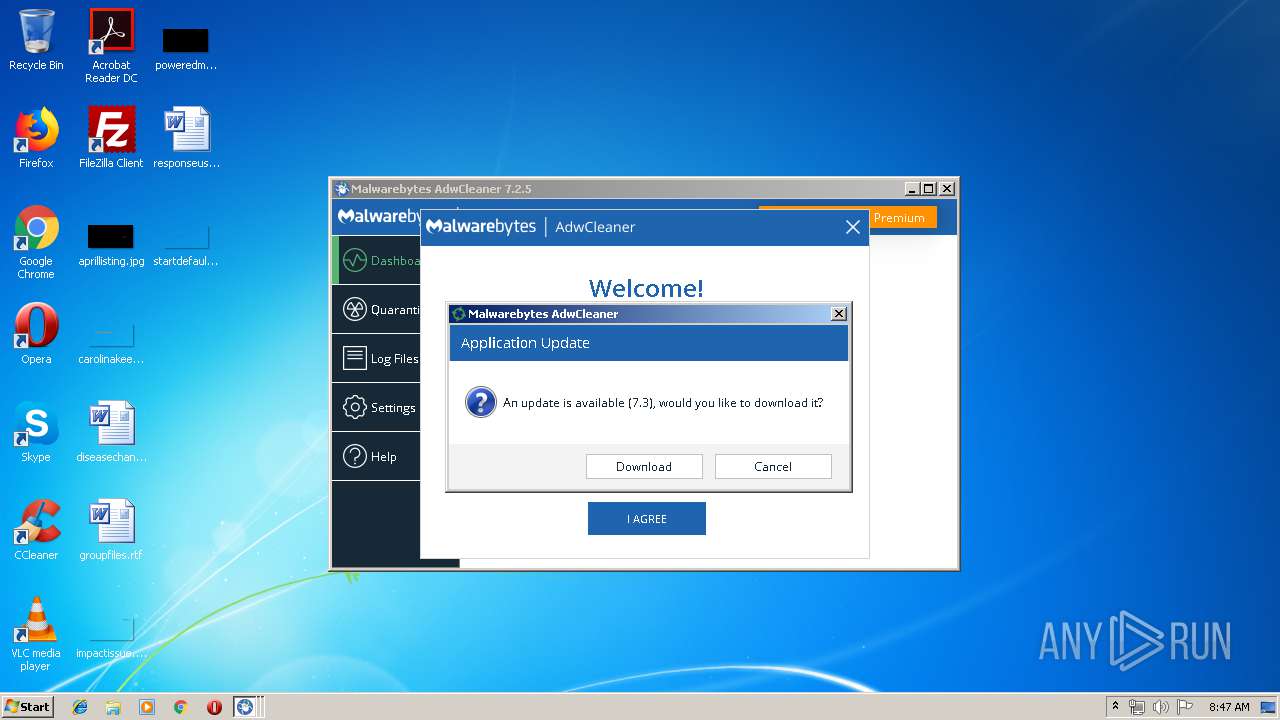
Task: Open the Windows Start menu
Action: [x=27, y=707]
